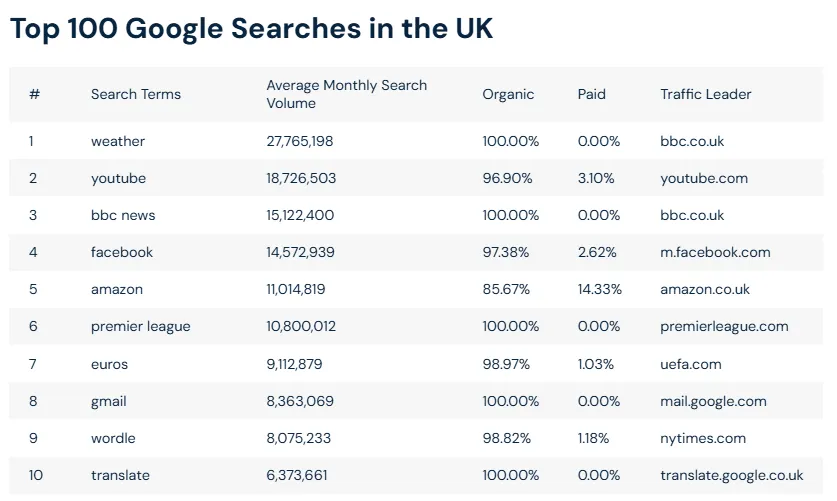Click the 'Paid' column header
The height and width of the screenshot is (501, 837).
pos(592,94)
